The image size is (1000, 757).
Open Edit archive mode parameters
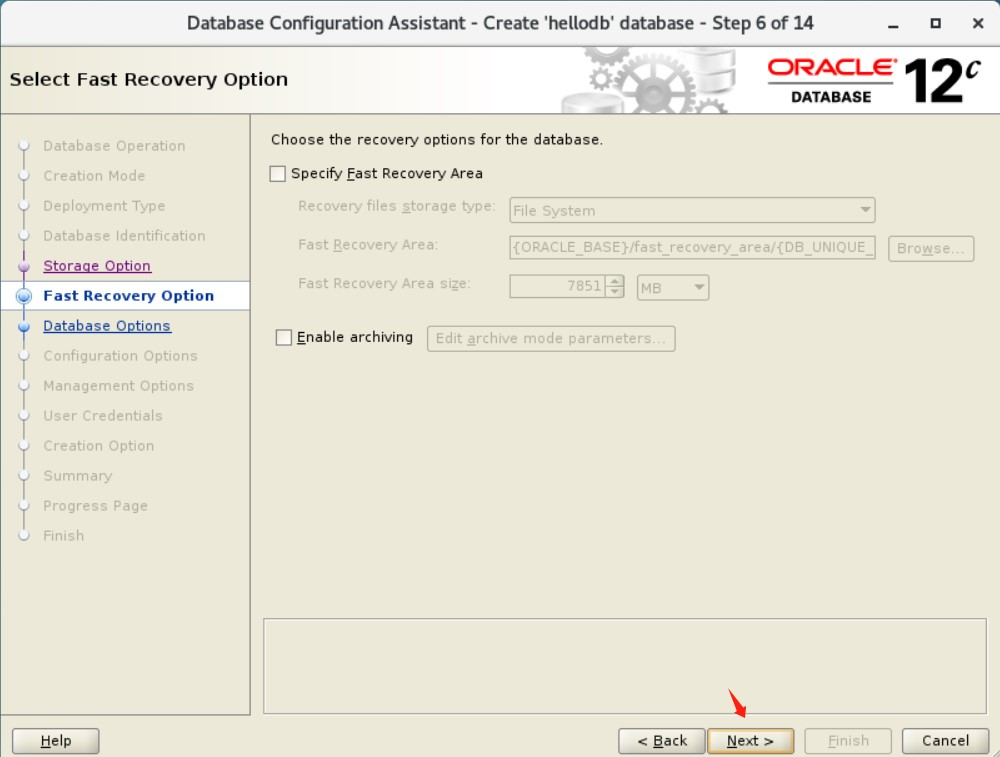551,338
